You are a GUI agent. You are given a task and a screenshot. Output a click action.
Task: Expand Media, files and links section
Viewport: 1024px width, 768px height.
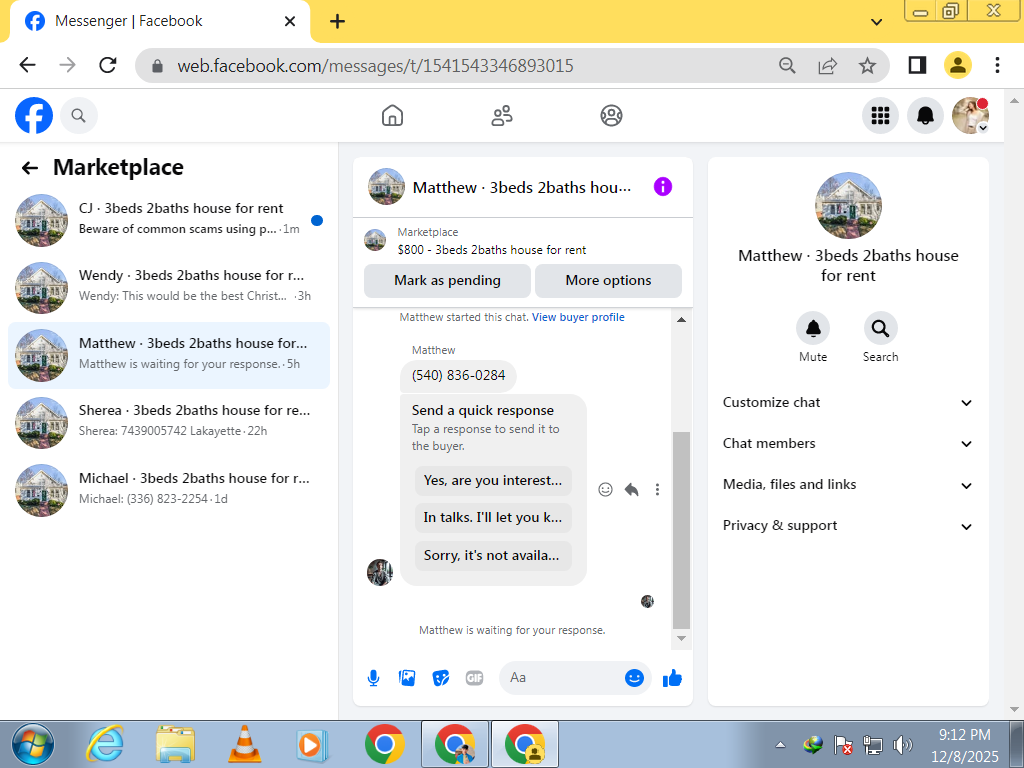(x=848, y=485)
